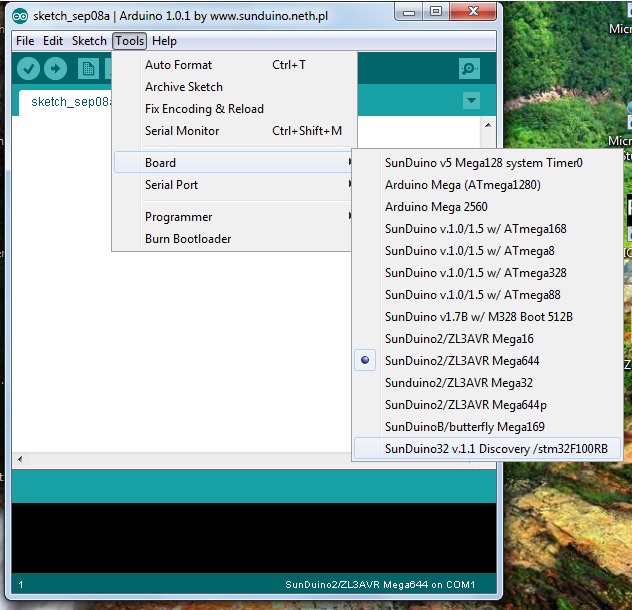Choose Burn Bootloader menu entry
The height and width of the screenshot is (610, 632).
pos(233,239)
